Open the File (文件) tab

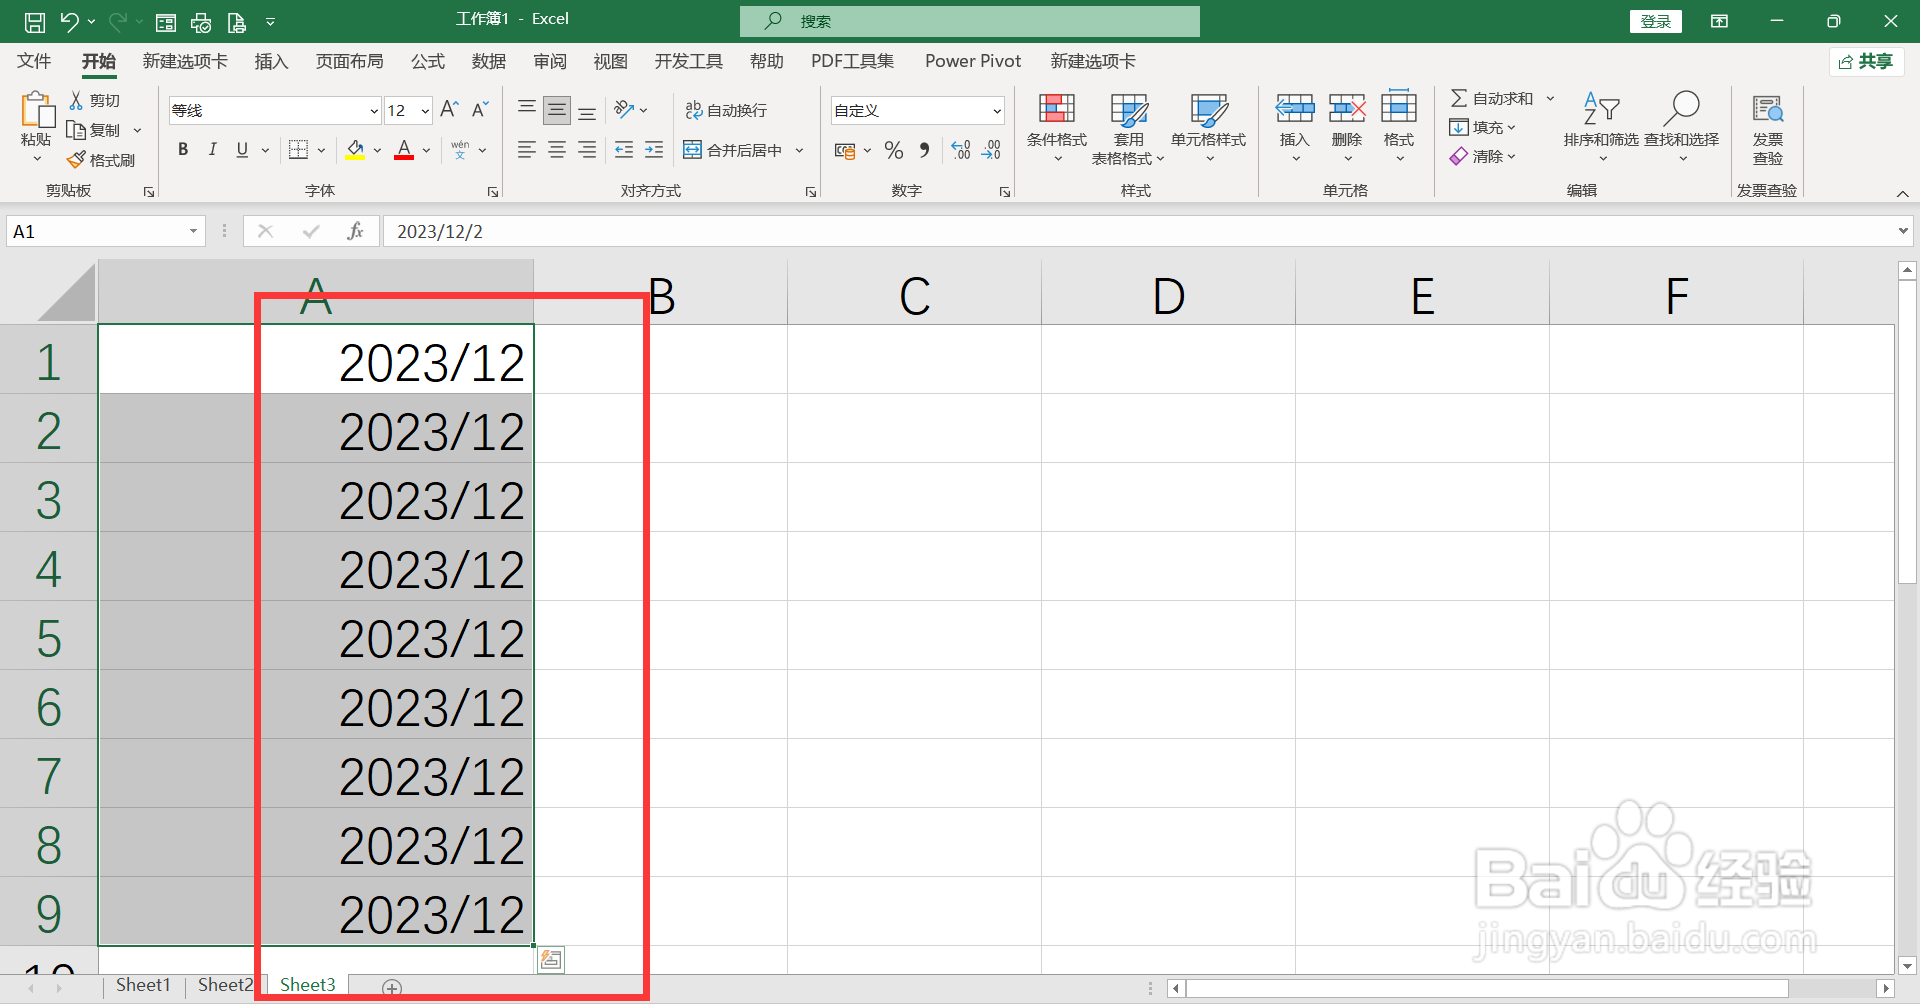click(34, 61)
